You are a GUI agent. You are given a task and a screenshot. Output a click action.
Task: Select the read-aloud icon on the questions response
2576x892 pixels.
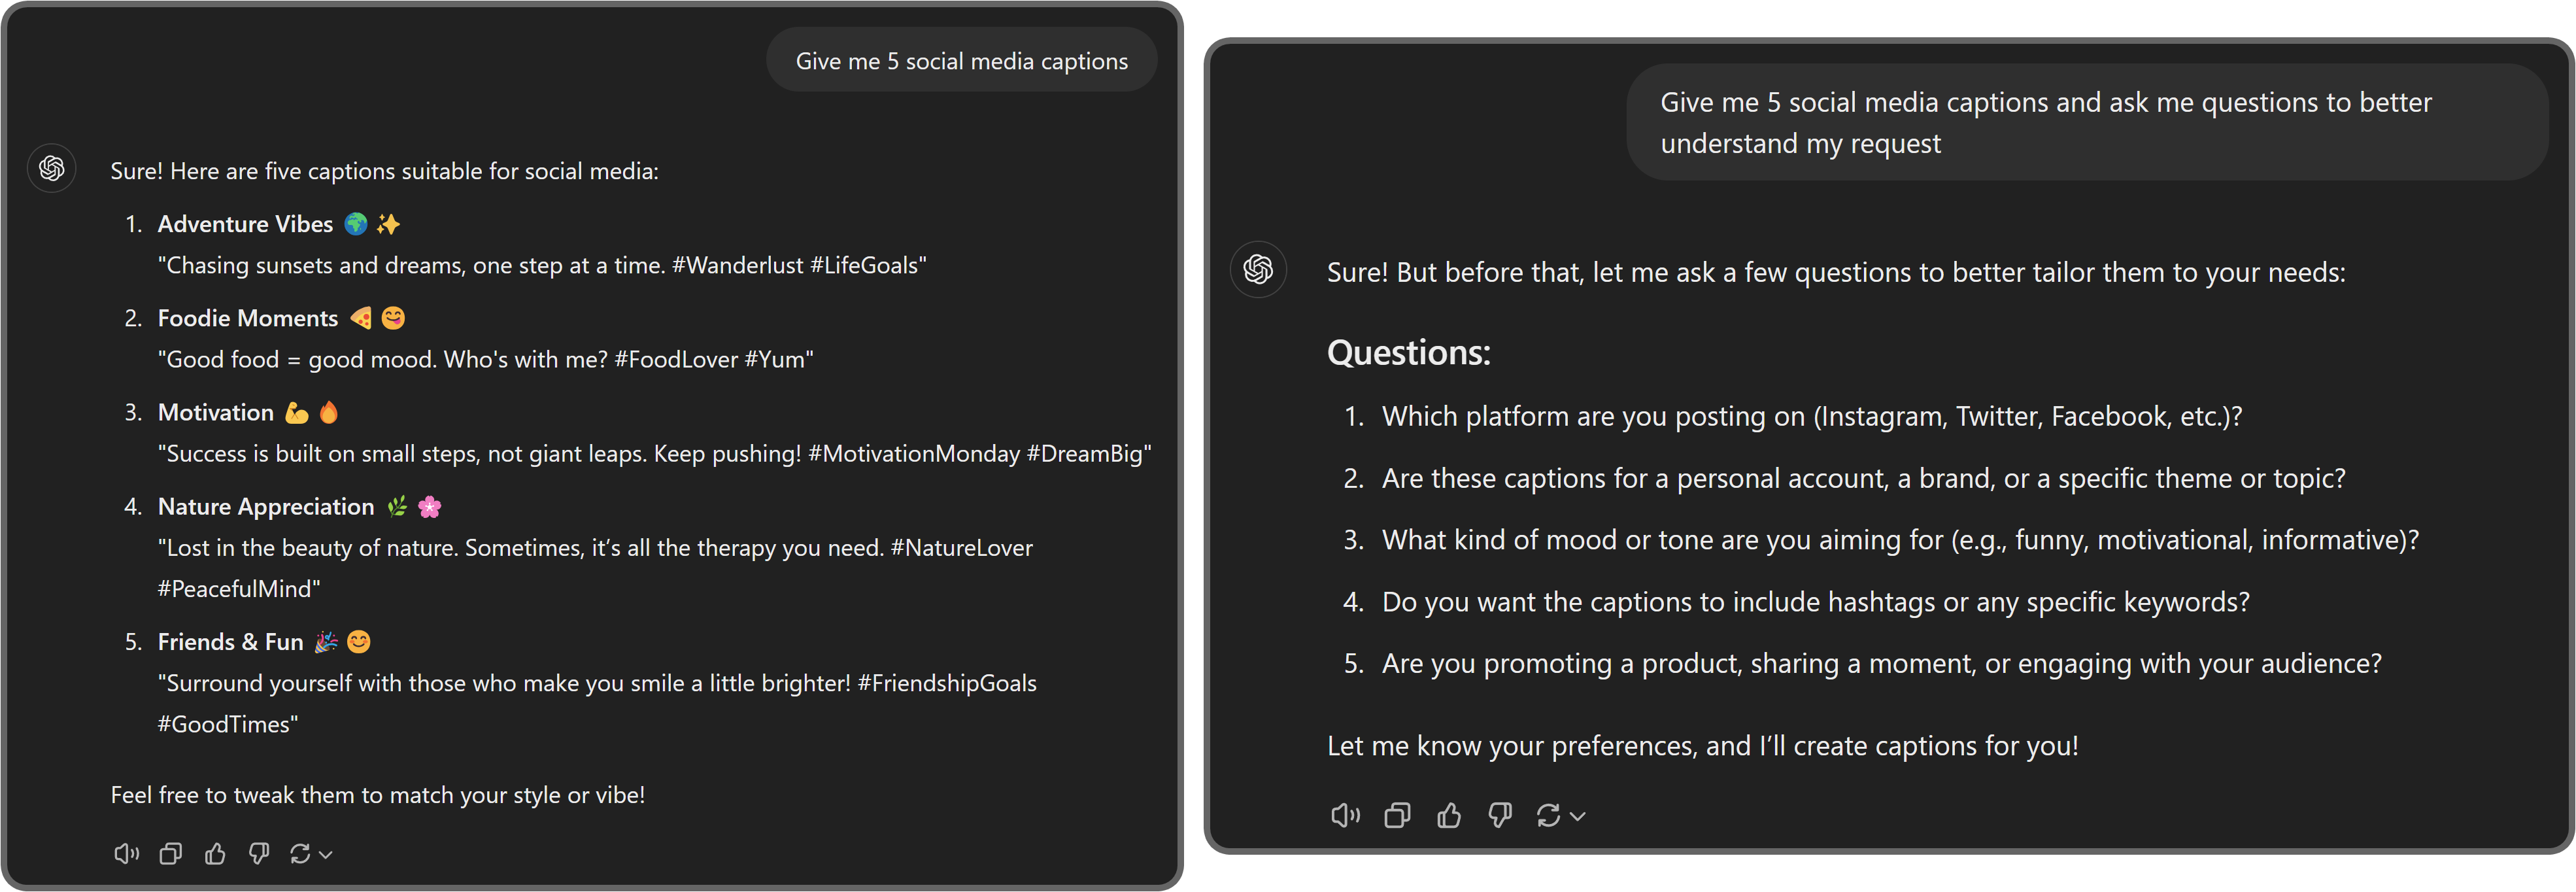pyautogui.click(x=1345, y=815)
